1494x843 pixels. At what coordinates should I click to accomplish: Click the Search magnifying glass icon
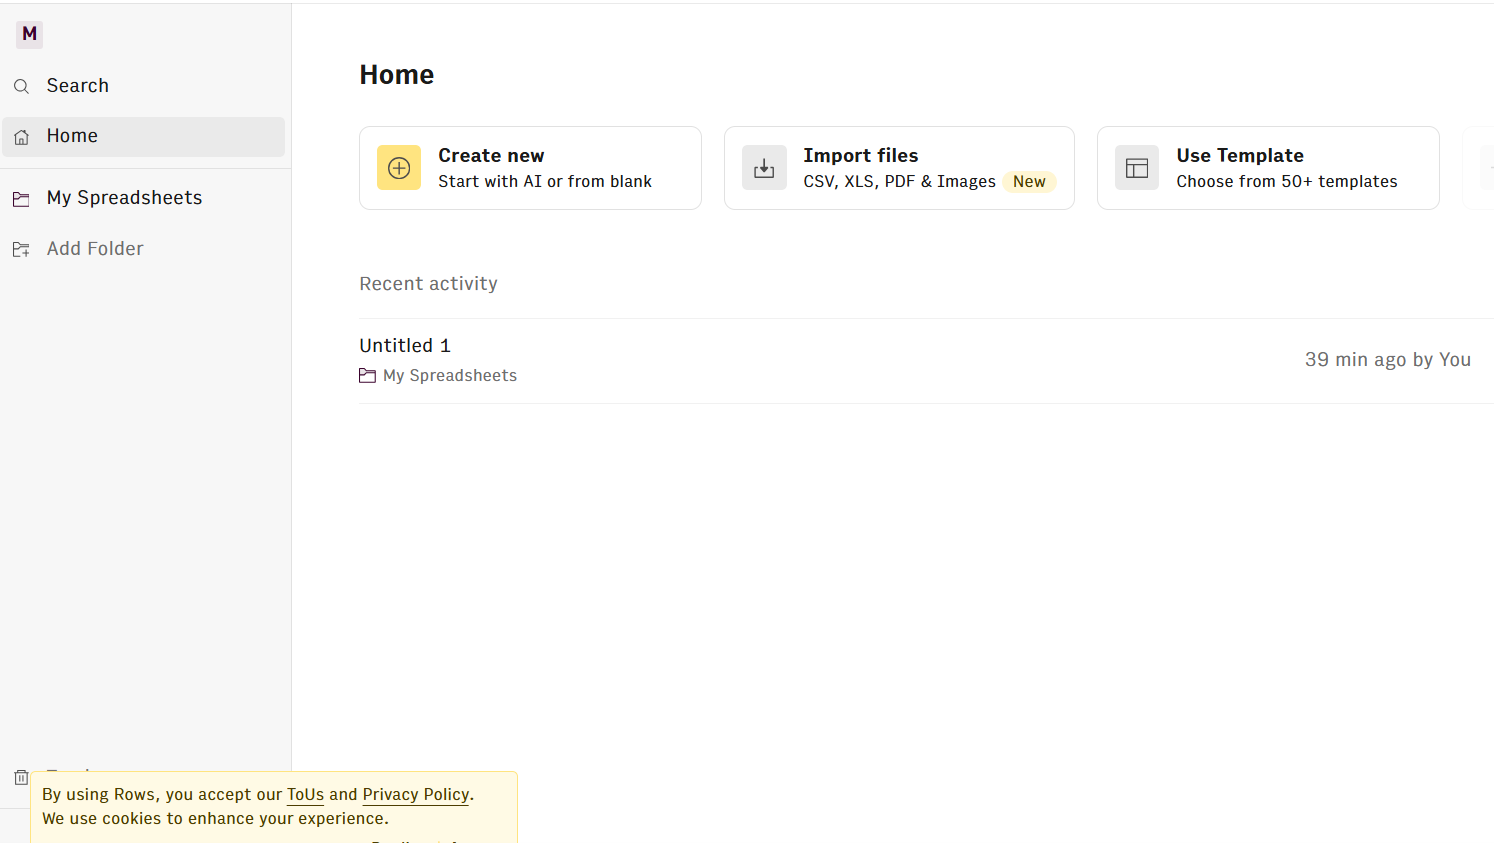(x=21, y=87)
